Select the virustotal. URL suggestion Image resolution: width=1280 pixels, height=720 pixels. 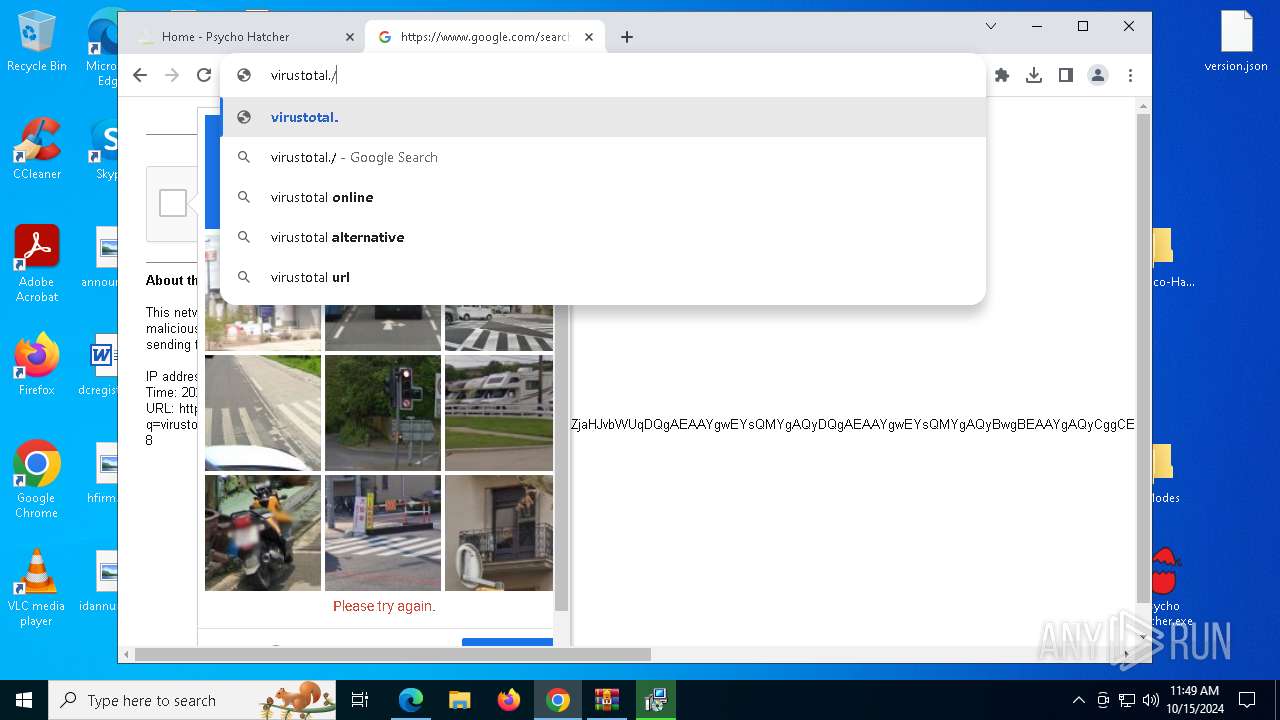click(603, 117)
